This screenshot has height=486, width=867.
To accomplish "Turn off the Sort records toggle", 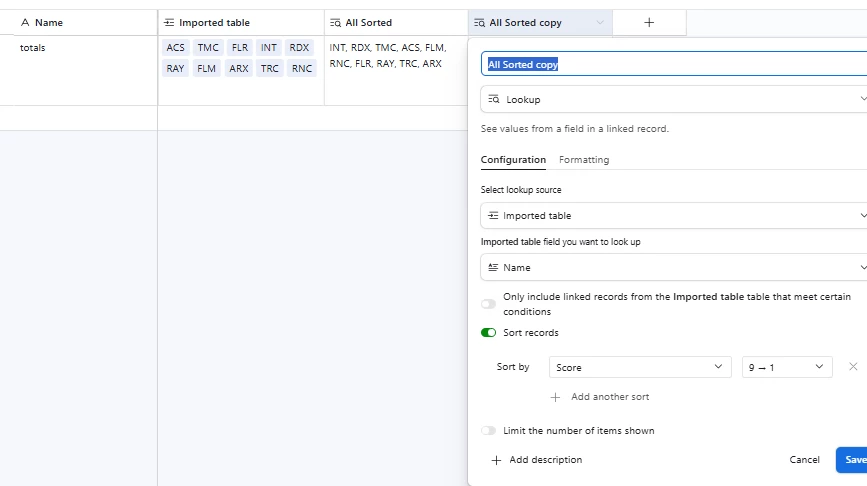I will pyautogui.click(x=488, y=332).
